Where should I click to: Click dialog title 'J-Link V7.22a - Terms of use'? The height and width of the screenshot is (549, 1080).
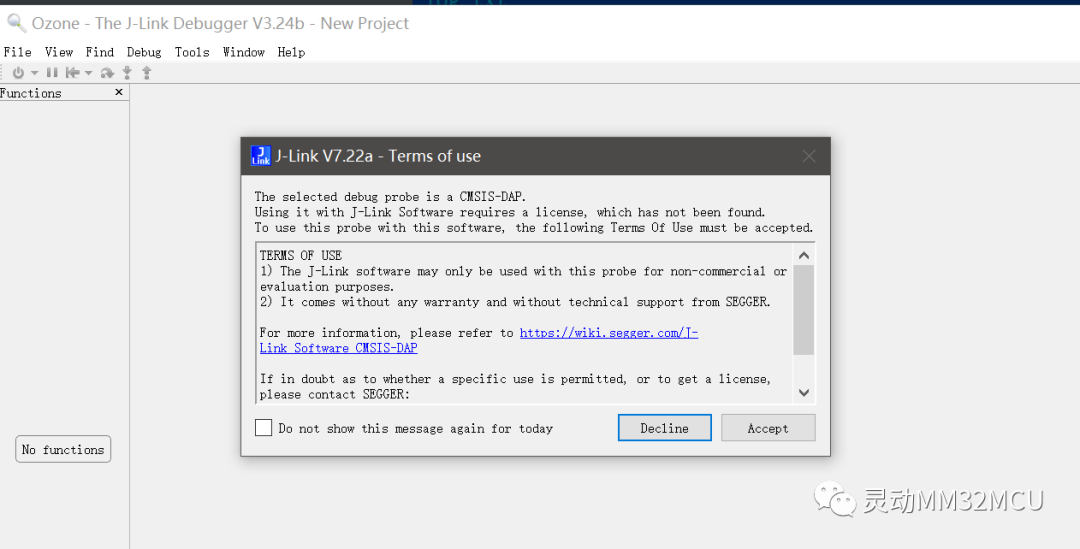coord(378,156)
